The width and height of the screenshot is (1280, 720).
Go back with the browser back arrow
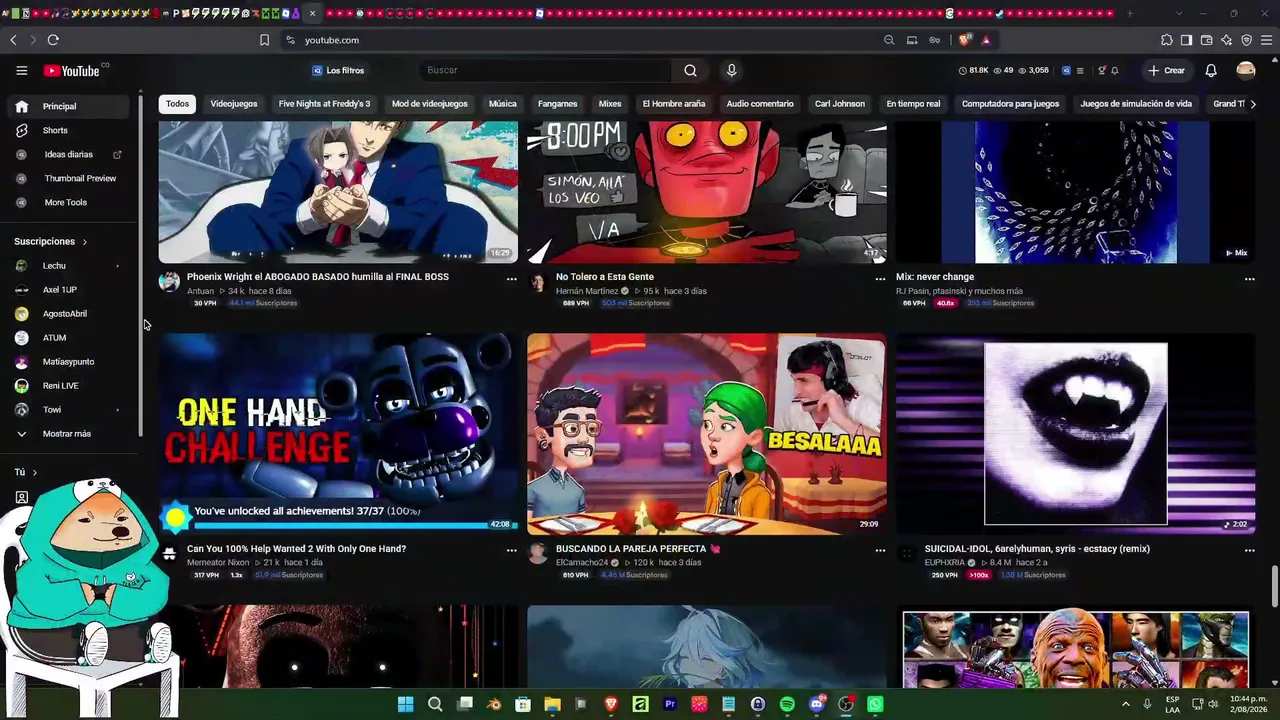click(x=13, y=40)
